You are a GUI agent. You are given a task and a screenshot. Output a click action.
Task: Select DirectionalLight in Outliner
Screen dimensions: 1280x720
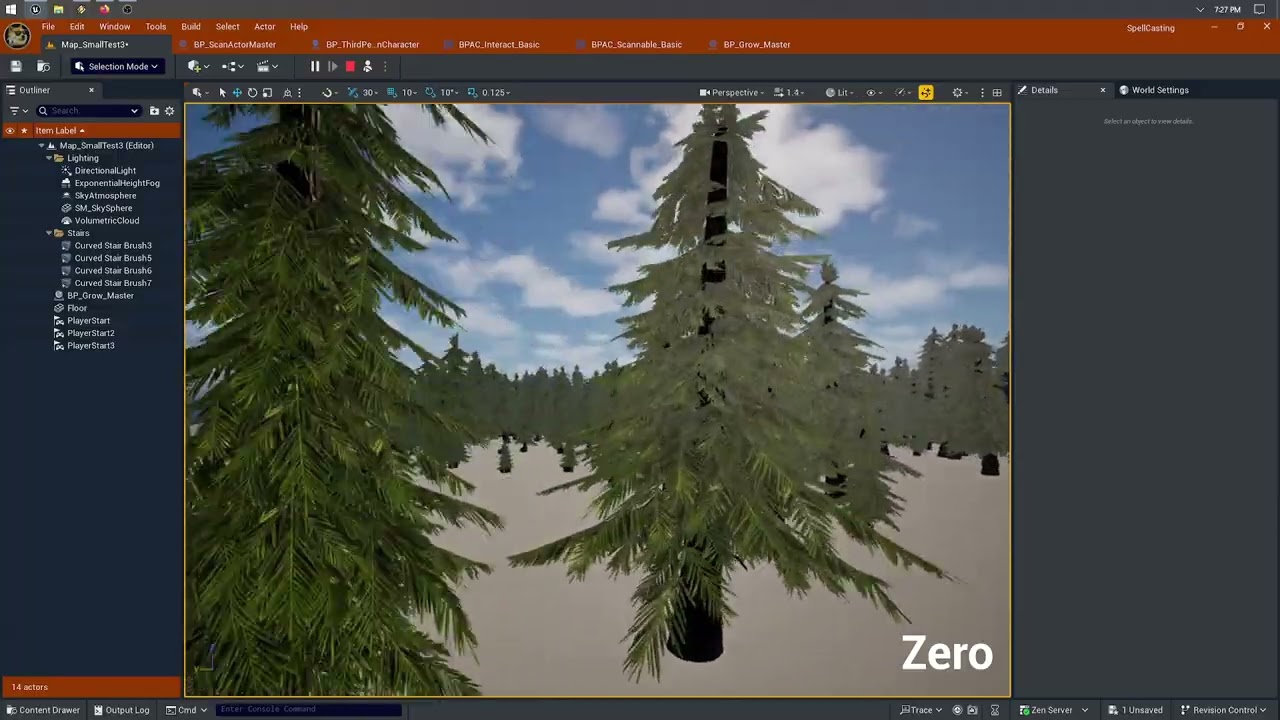click(105, 171)
